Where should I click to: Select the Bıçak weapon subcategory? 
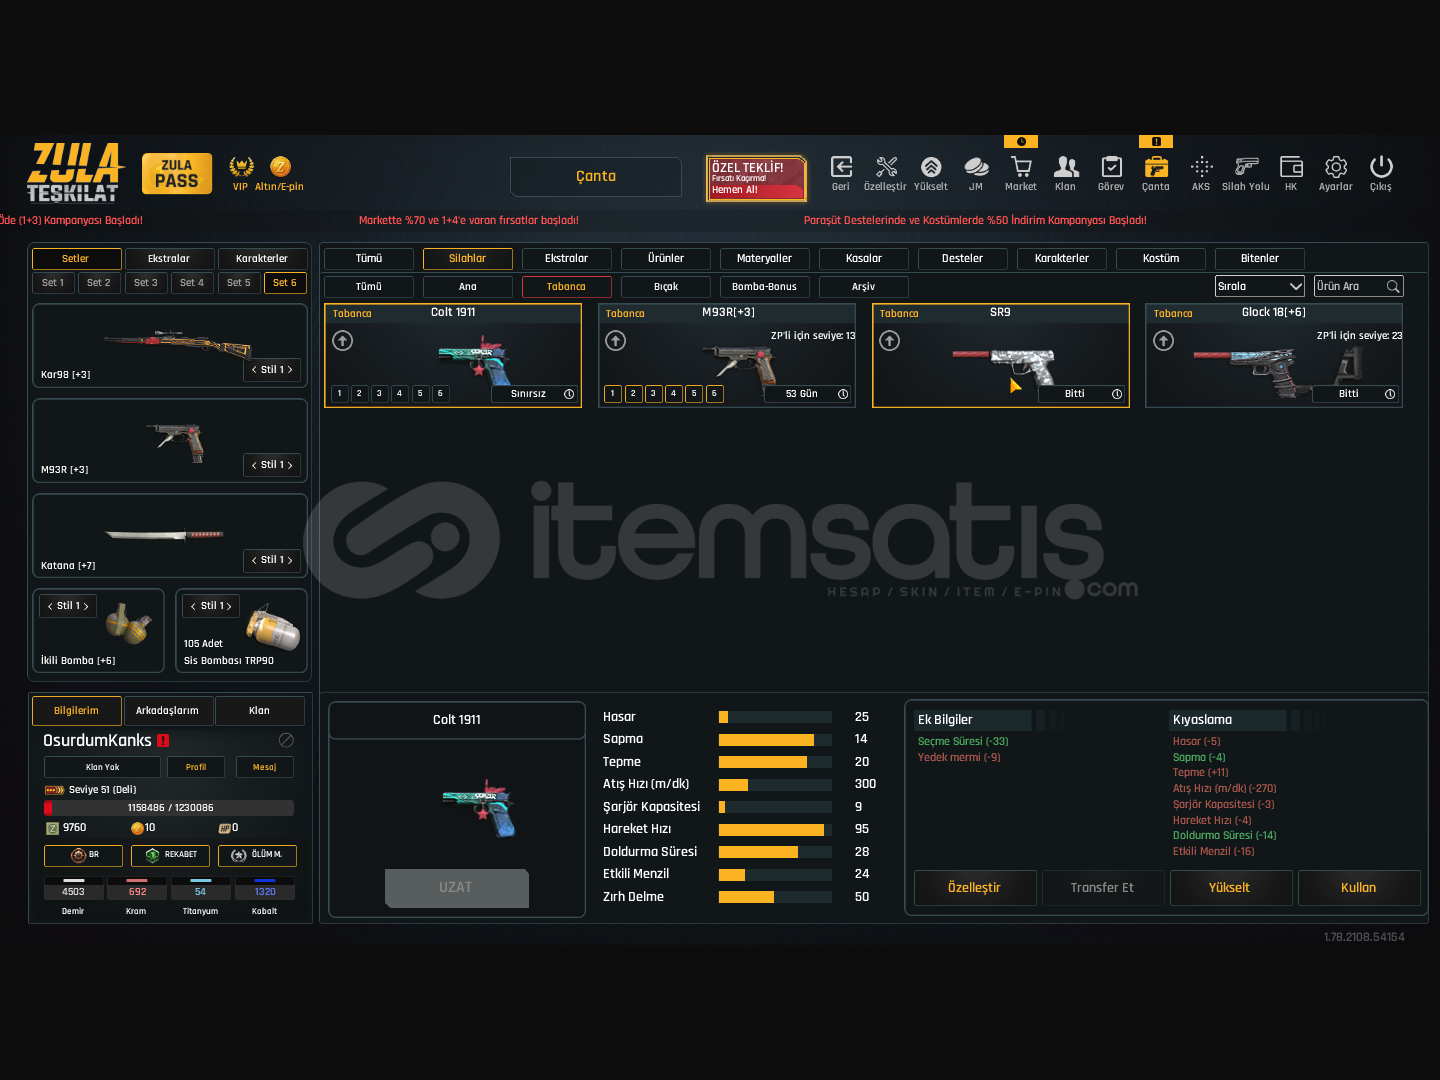[666, 287]
